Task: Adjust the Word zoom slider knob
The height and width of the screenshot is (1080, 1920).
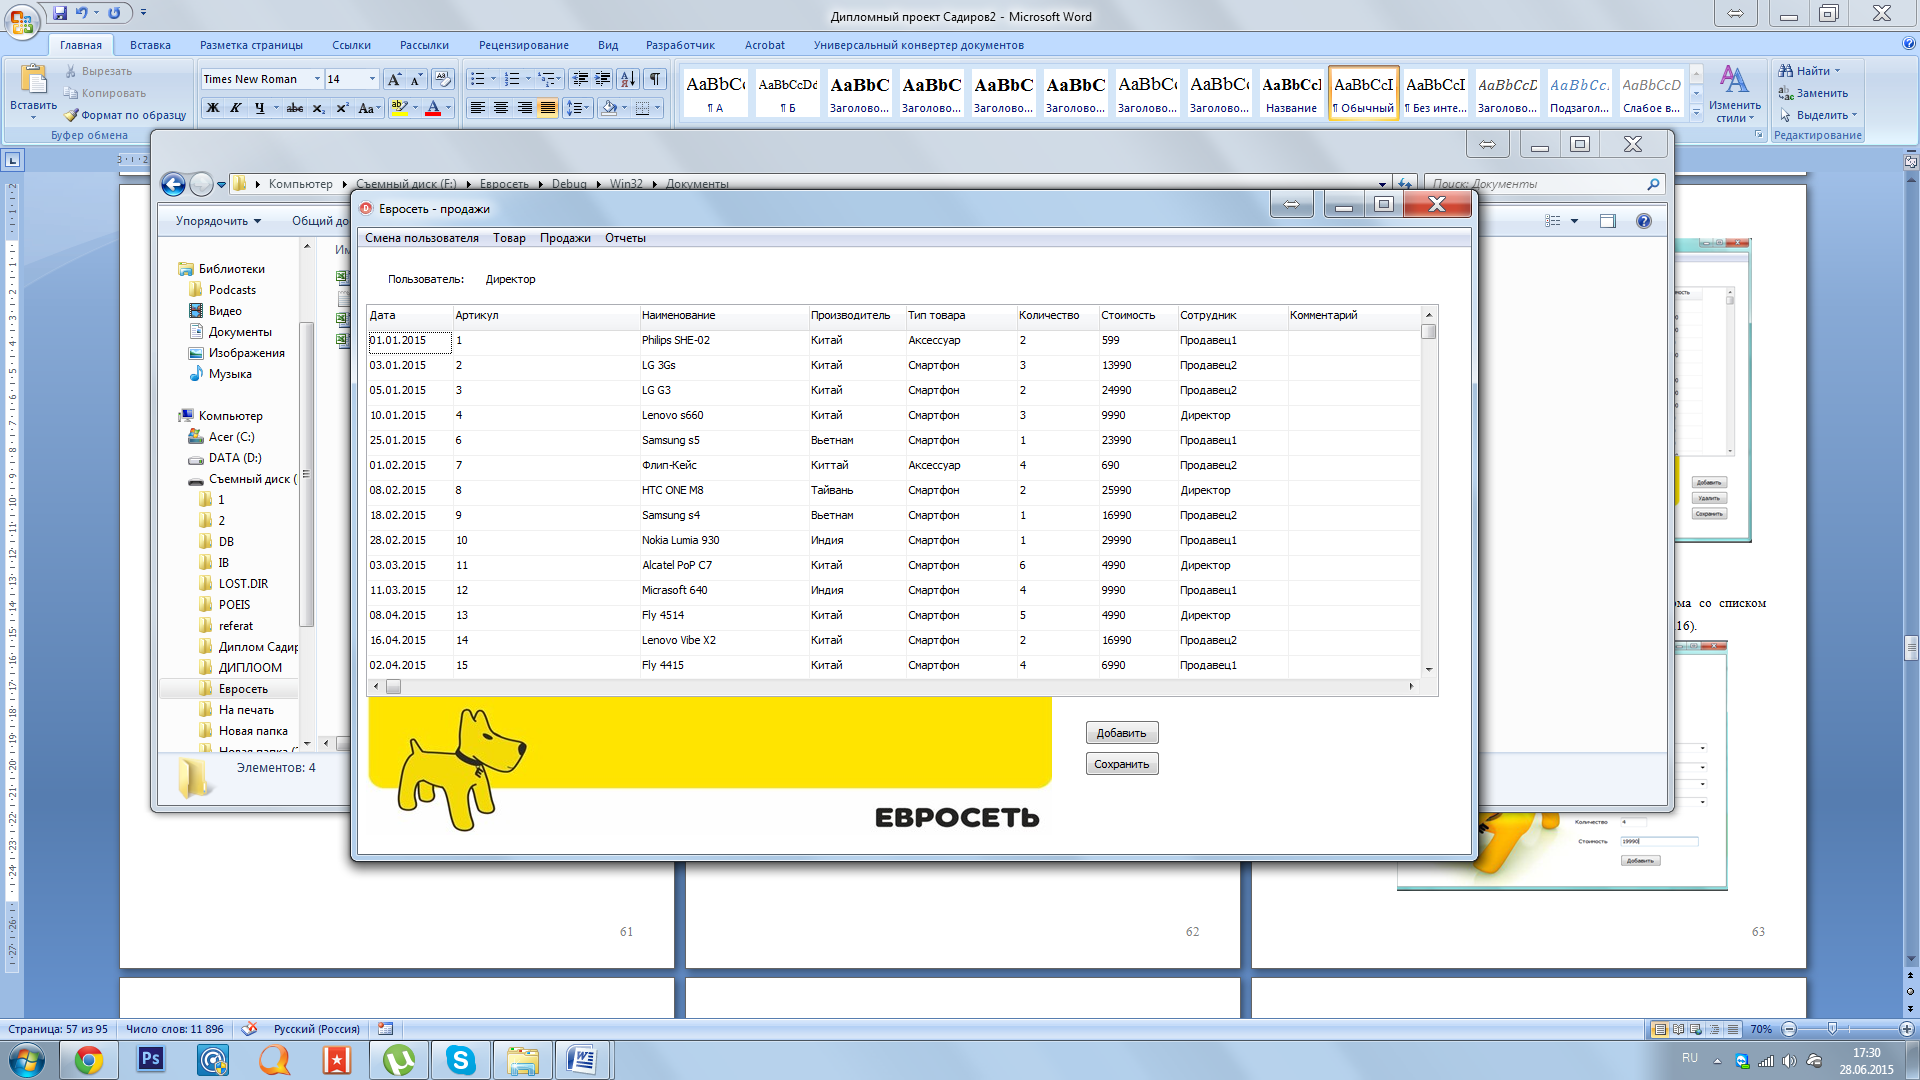Action: pos(1832,1029)
